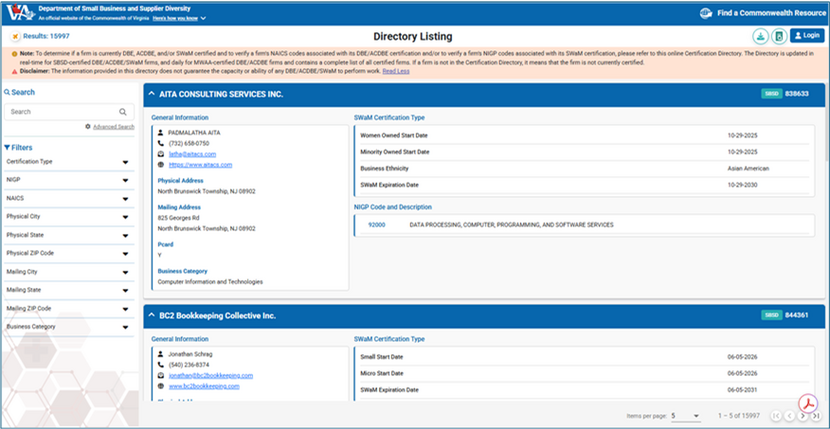Click the person icon beside Jonathan Schrag

161,354
